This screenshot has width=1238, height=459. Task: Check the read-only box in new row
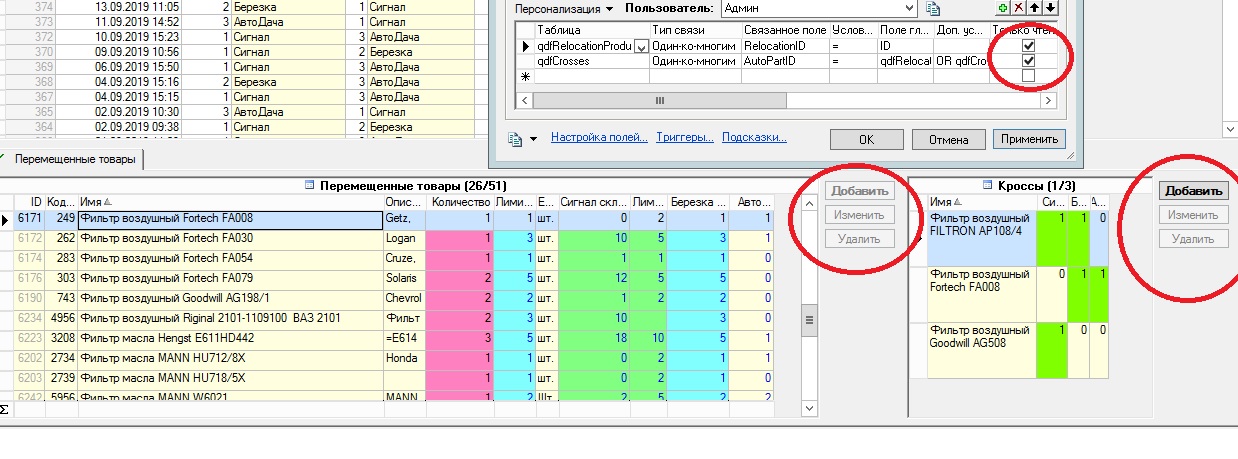pyautogui.click(x=1028, y=76)
